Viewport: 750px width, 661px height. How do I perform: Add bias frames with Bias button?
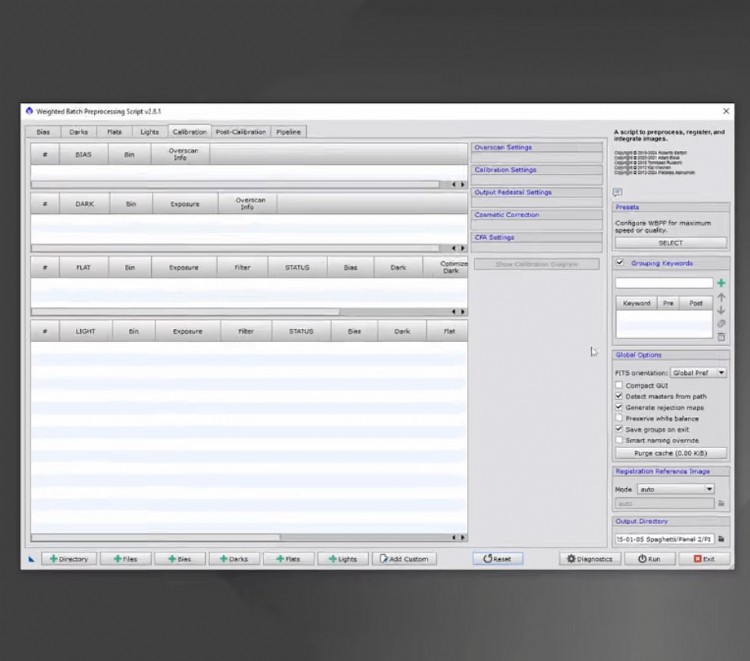coord(180,559)
